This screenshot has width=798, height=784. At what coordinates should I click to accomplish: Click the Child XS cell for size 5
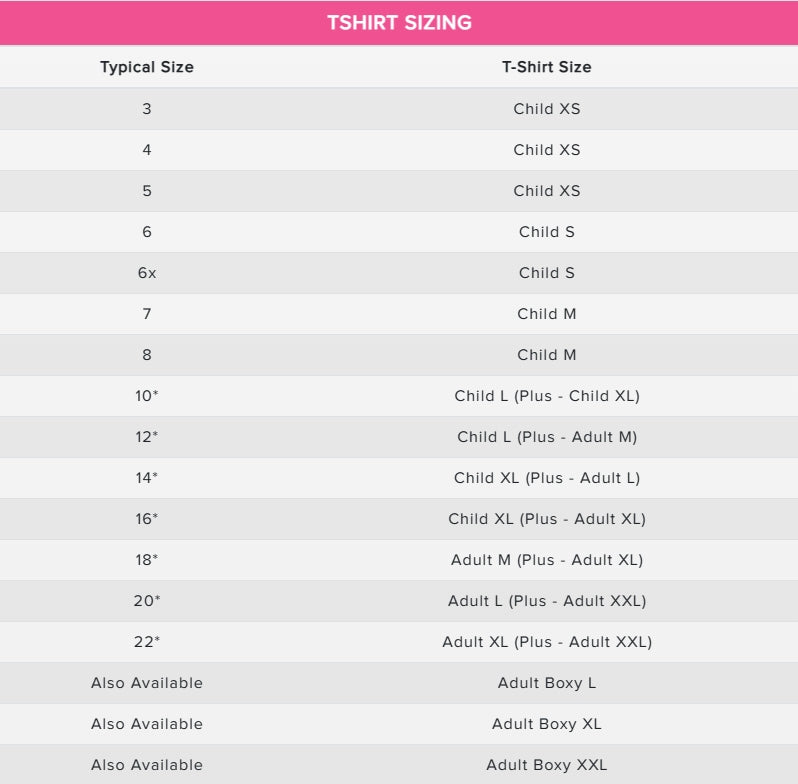point(546,190)
